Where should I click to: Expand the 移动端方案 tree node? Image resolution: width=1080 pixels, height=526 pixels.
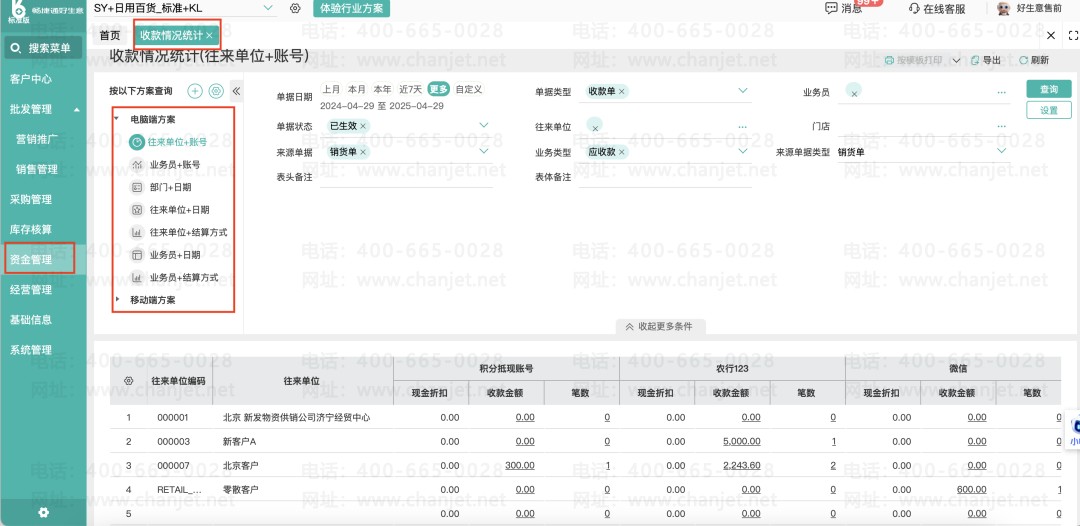[x=117, y=299]
